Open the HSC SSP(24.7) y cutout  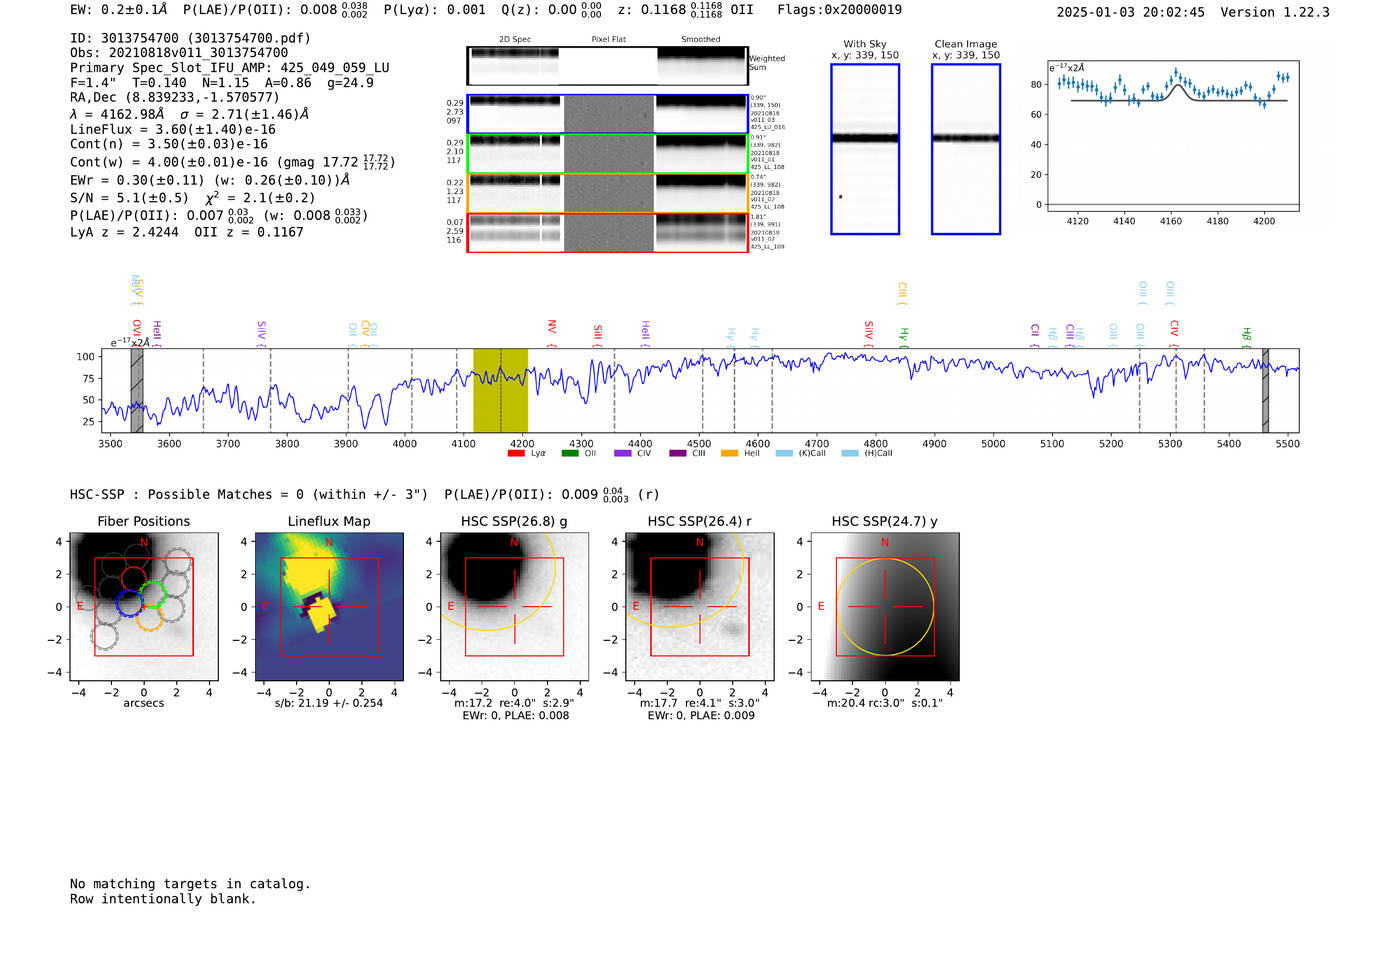point(885,606)
